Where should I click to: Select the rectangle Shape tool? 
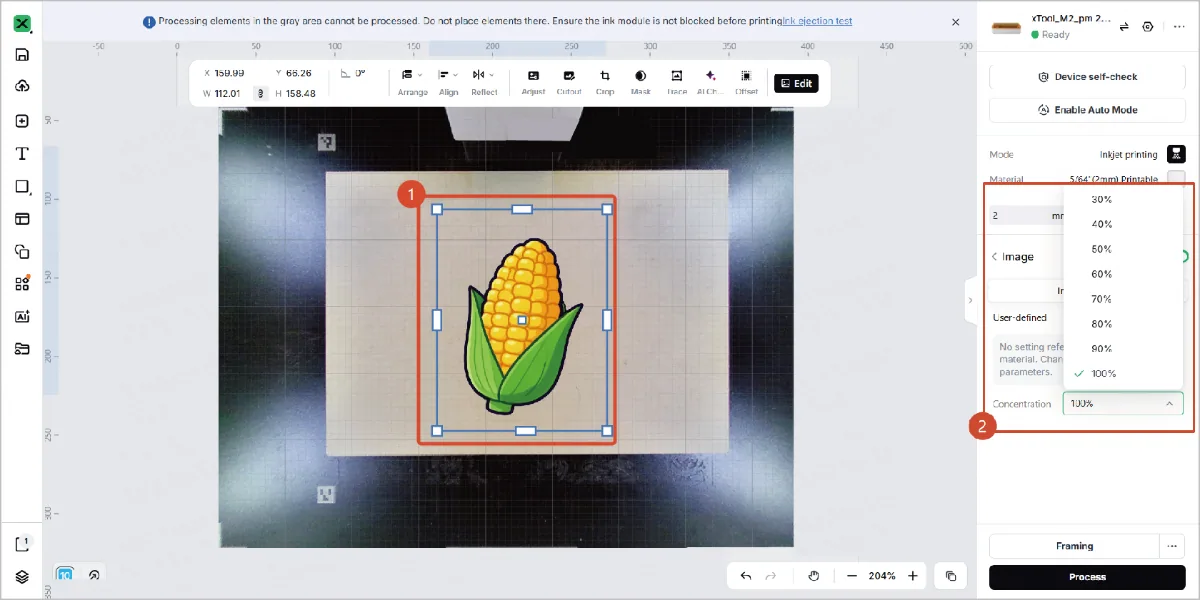tap(22, 187)
